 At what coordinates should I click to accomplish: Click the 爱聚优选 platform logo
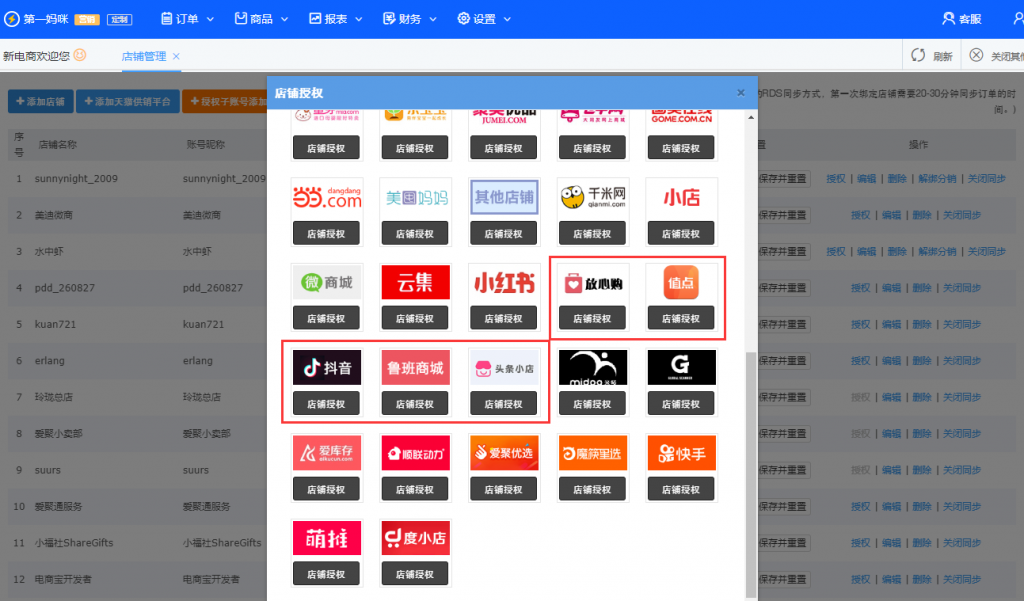[x=504, y=453]
